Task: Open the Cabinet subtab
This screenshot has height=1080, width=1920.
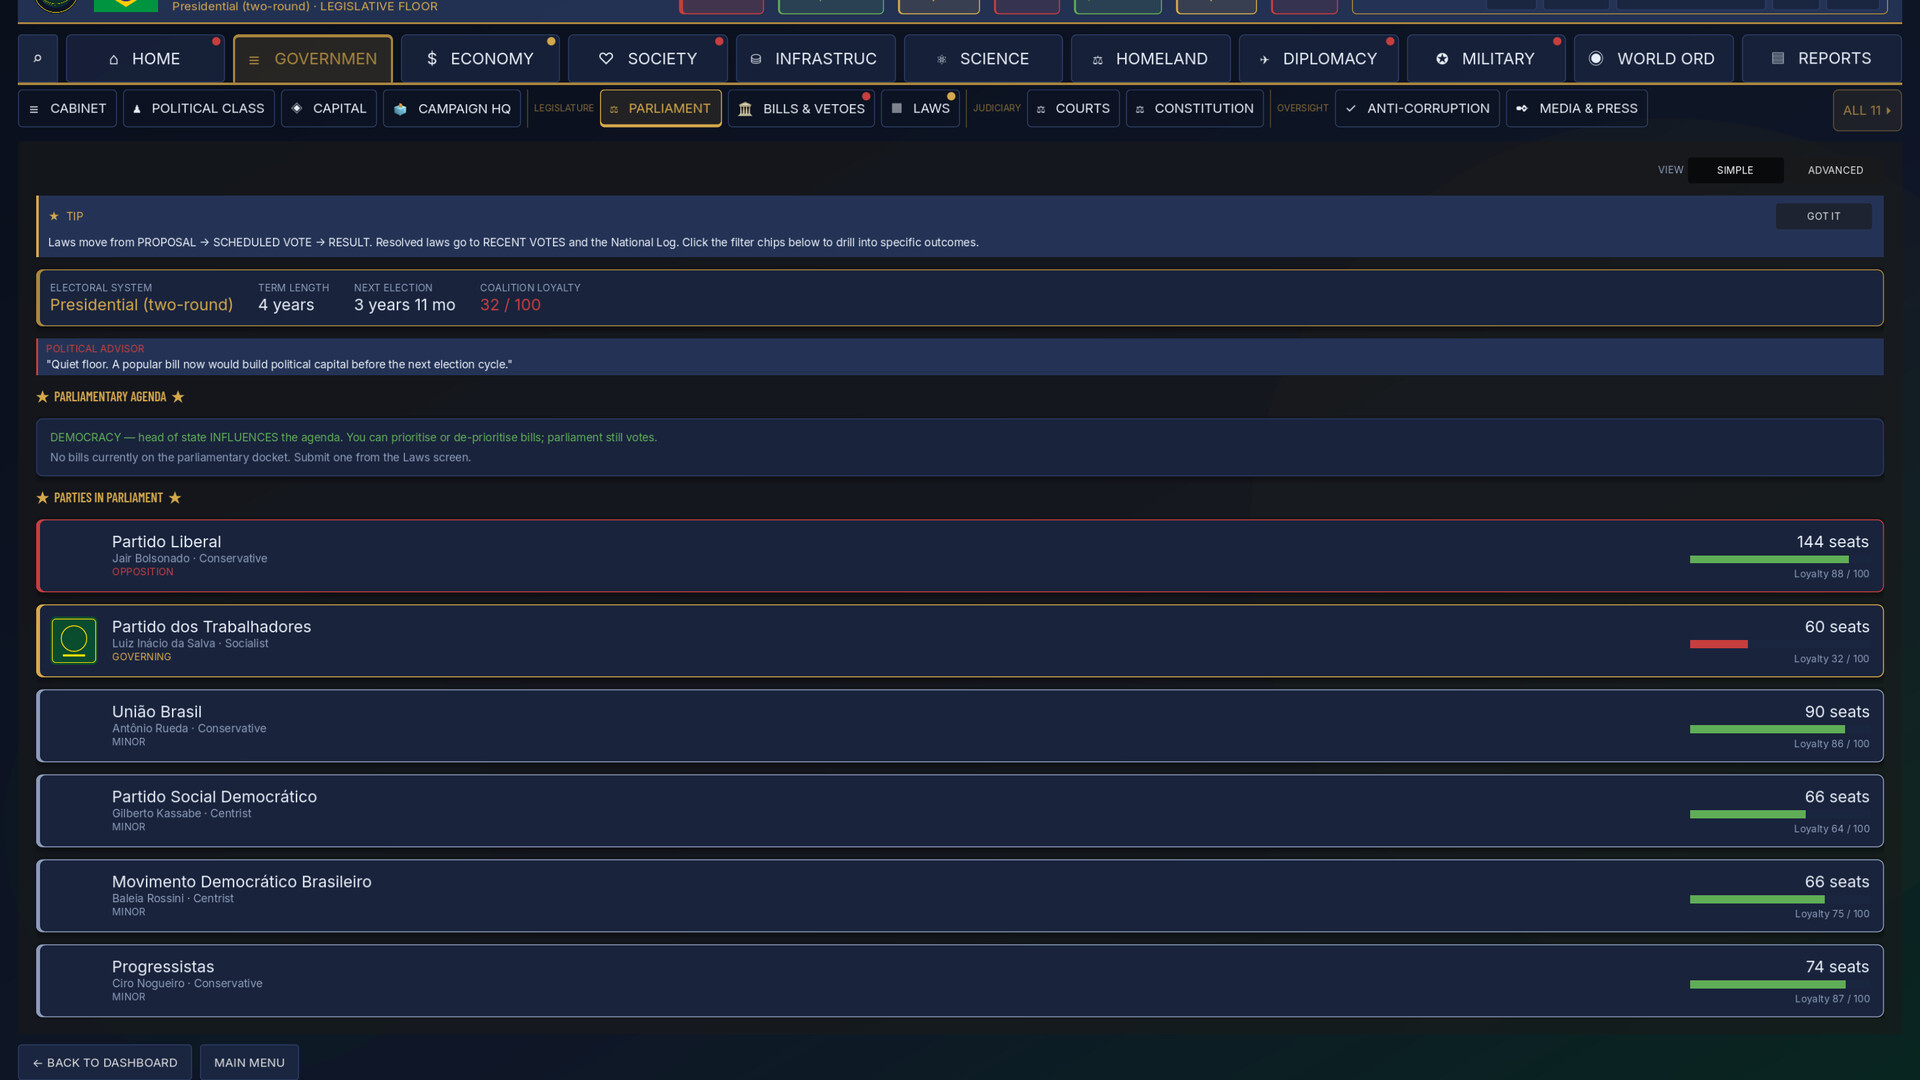Action: [67, 108]
